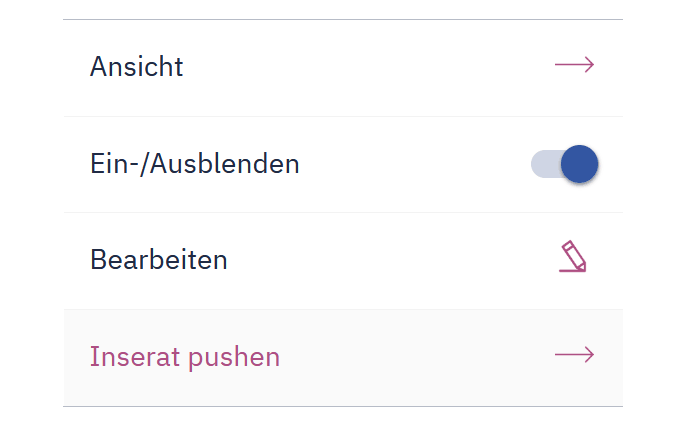Click the Ansicht label text
This screenshot has width=687, height=426.
136,67
